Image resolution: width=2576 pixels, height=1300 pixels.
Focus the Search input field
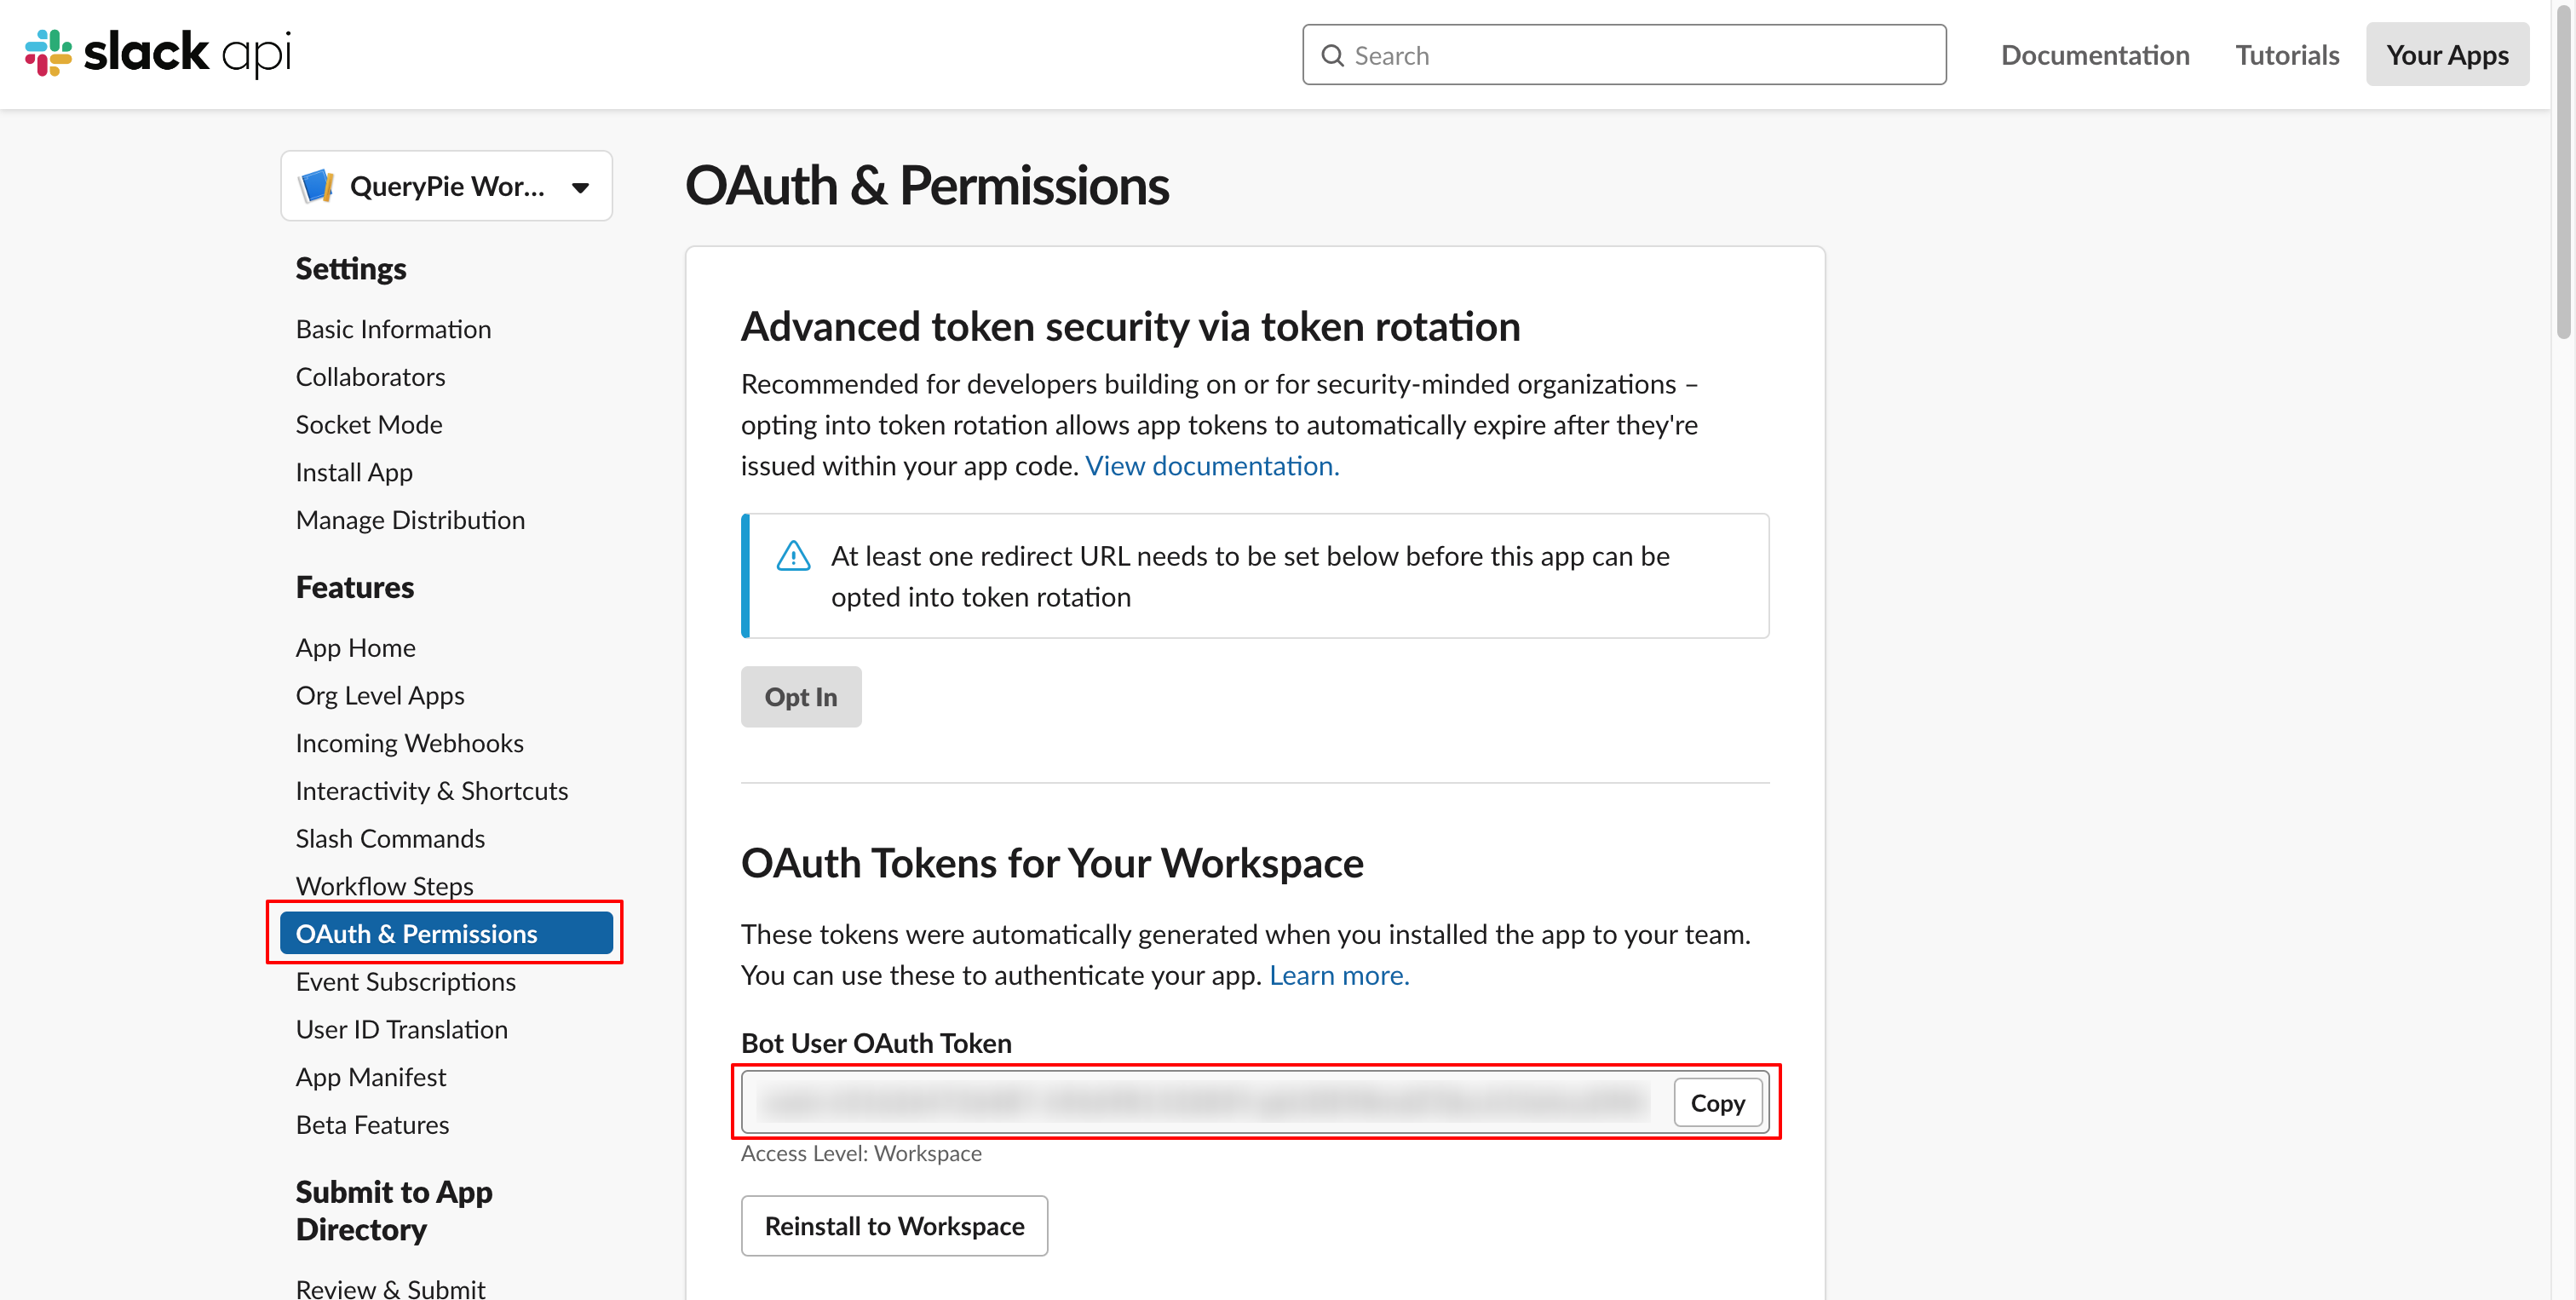(1640, 56)
